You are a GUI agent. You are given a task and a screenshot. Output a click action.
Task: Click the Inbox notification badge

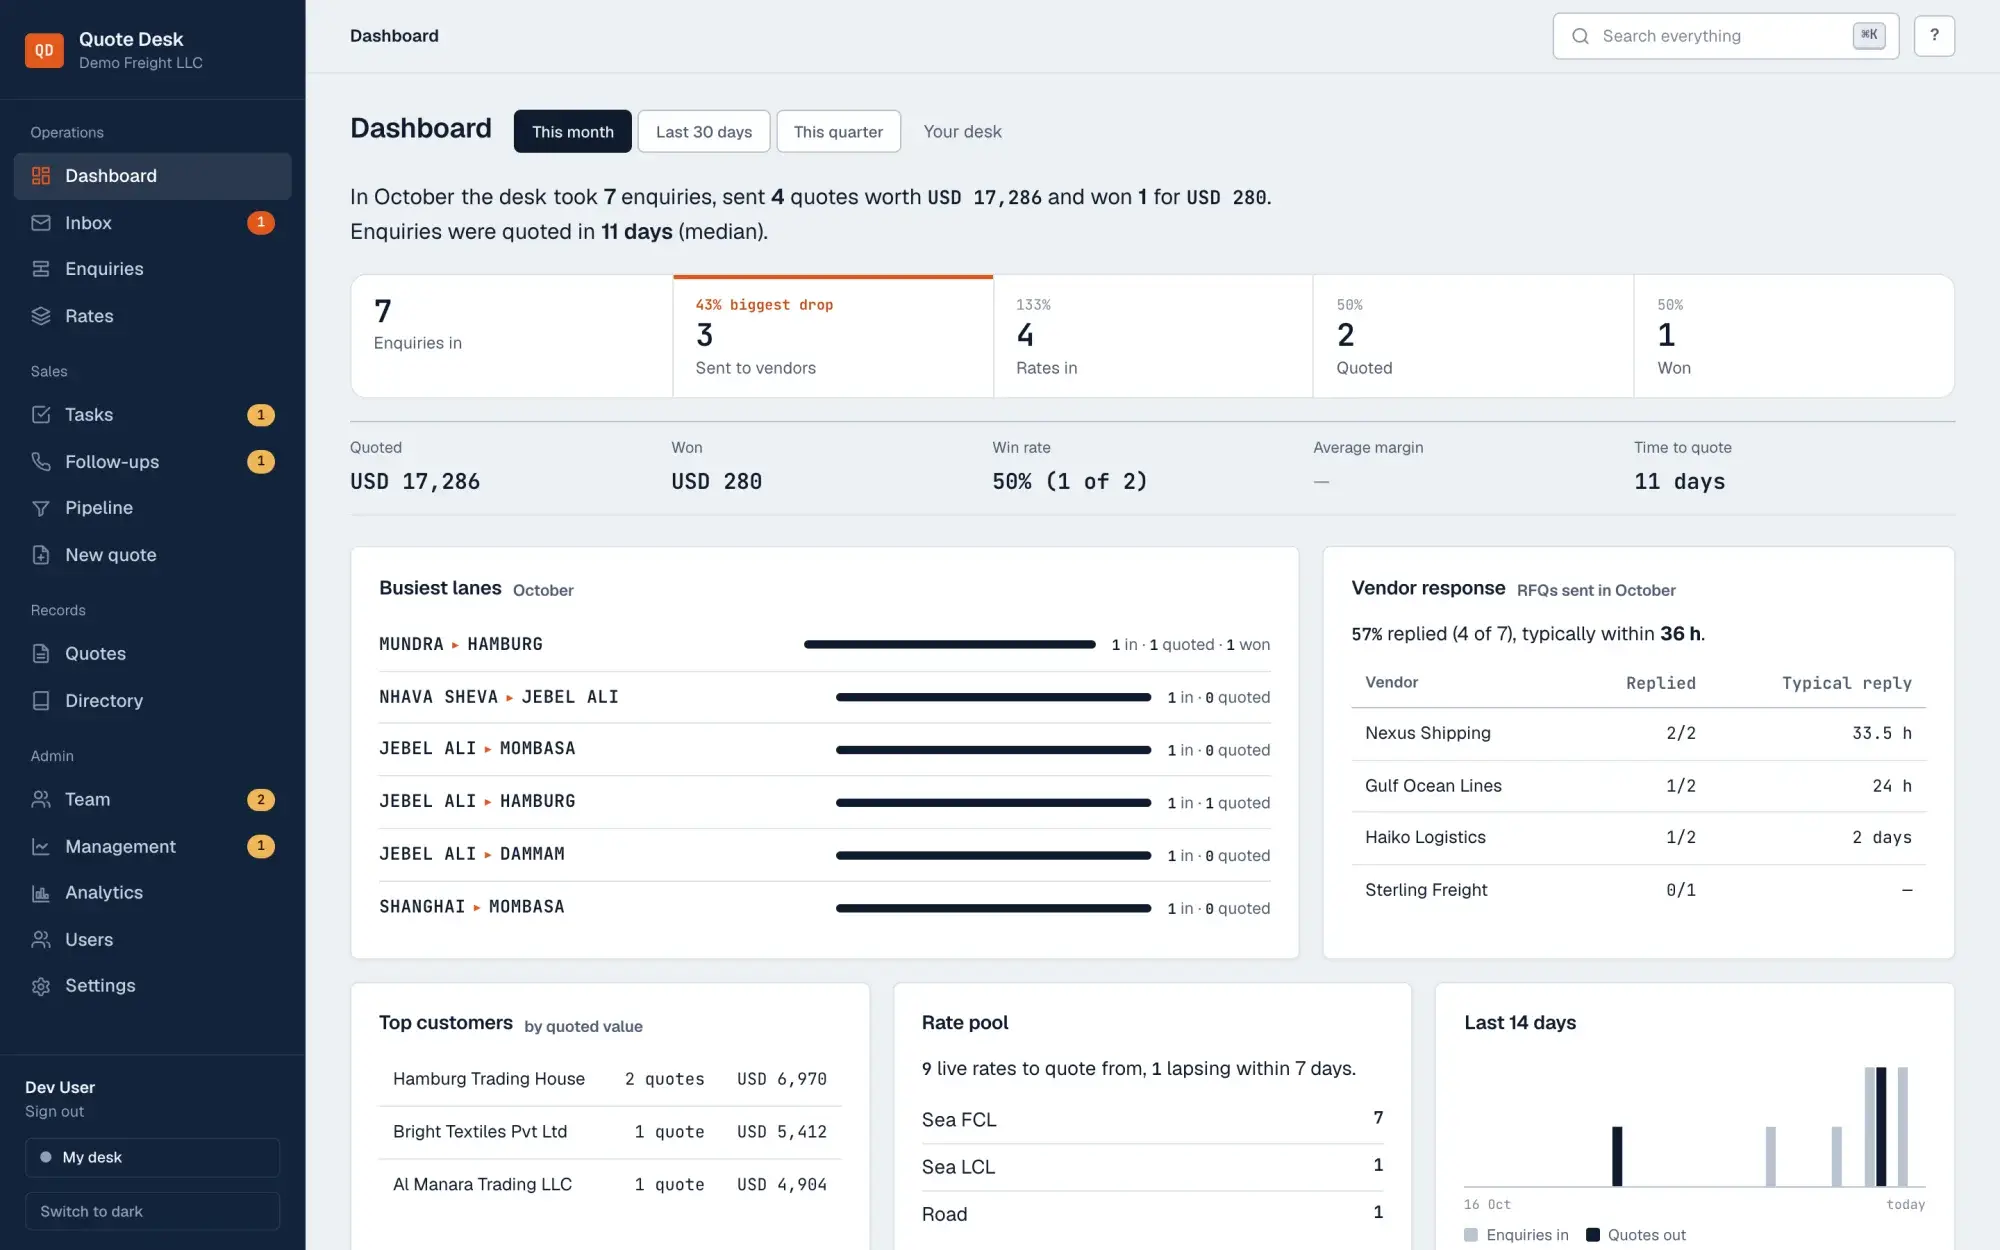[261, 223]
